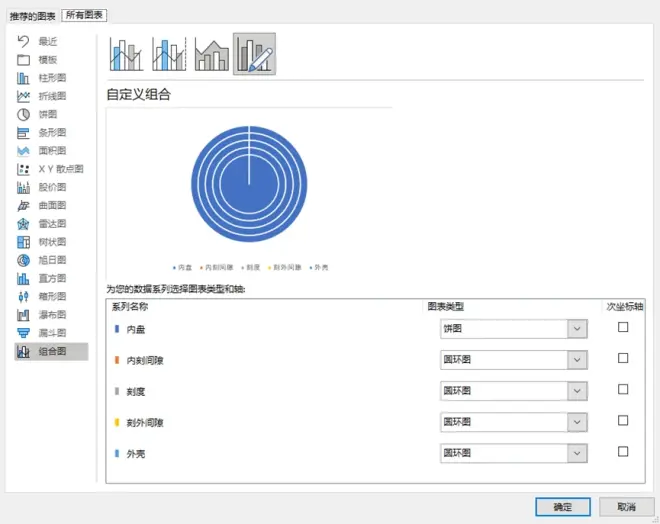The image size is (660, 524).
Task: Select 条形图 bar chart category
Action: (x=51, y=133)
